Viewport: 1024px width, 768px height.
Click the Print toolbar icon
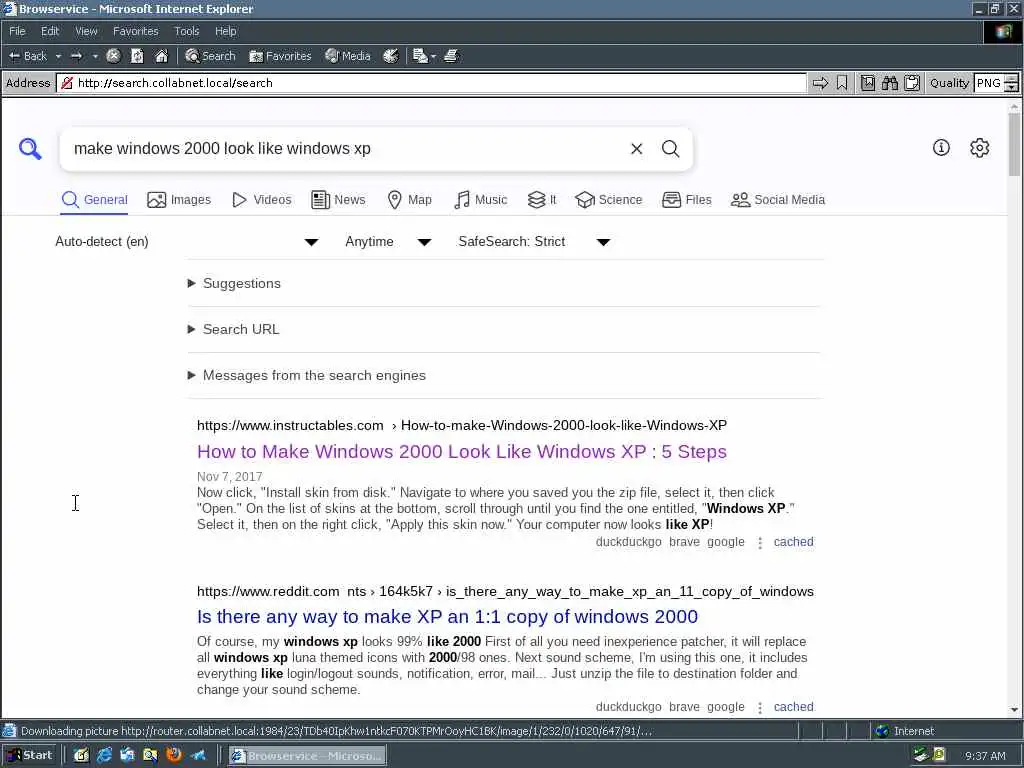tap(451, 56)
